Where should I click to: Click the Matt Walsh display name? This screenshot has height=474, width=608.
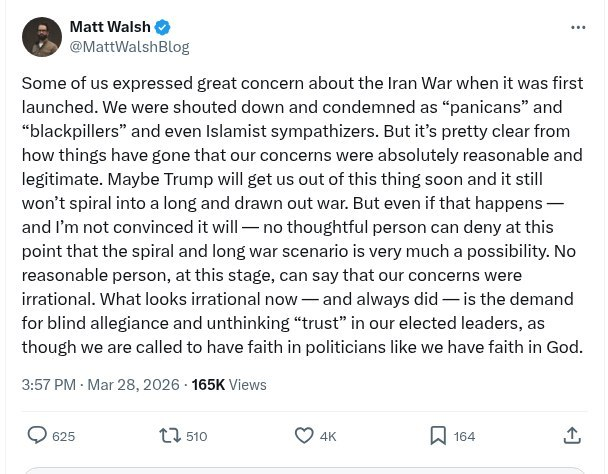coord(107,27)
